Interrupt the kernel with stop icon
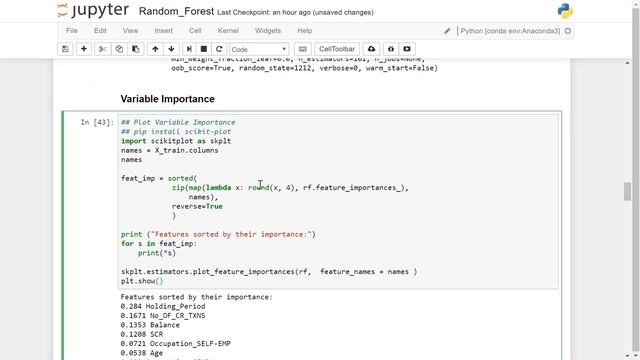The width and height of the screenshot is (640, 360). pyautogui.click(x=204, y=49)
